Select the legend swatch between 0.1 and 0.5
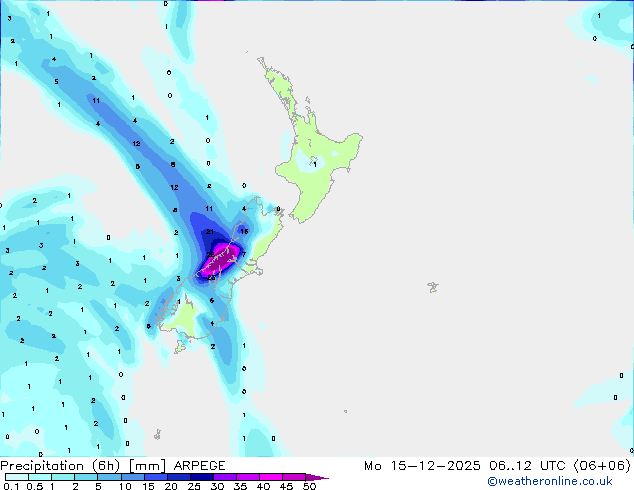 click(17, 477)
